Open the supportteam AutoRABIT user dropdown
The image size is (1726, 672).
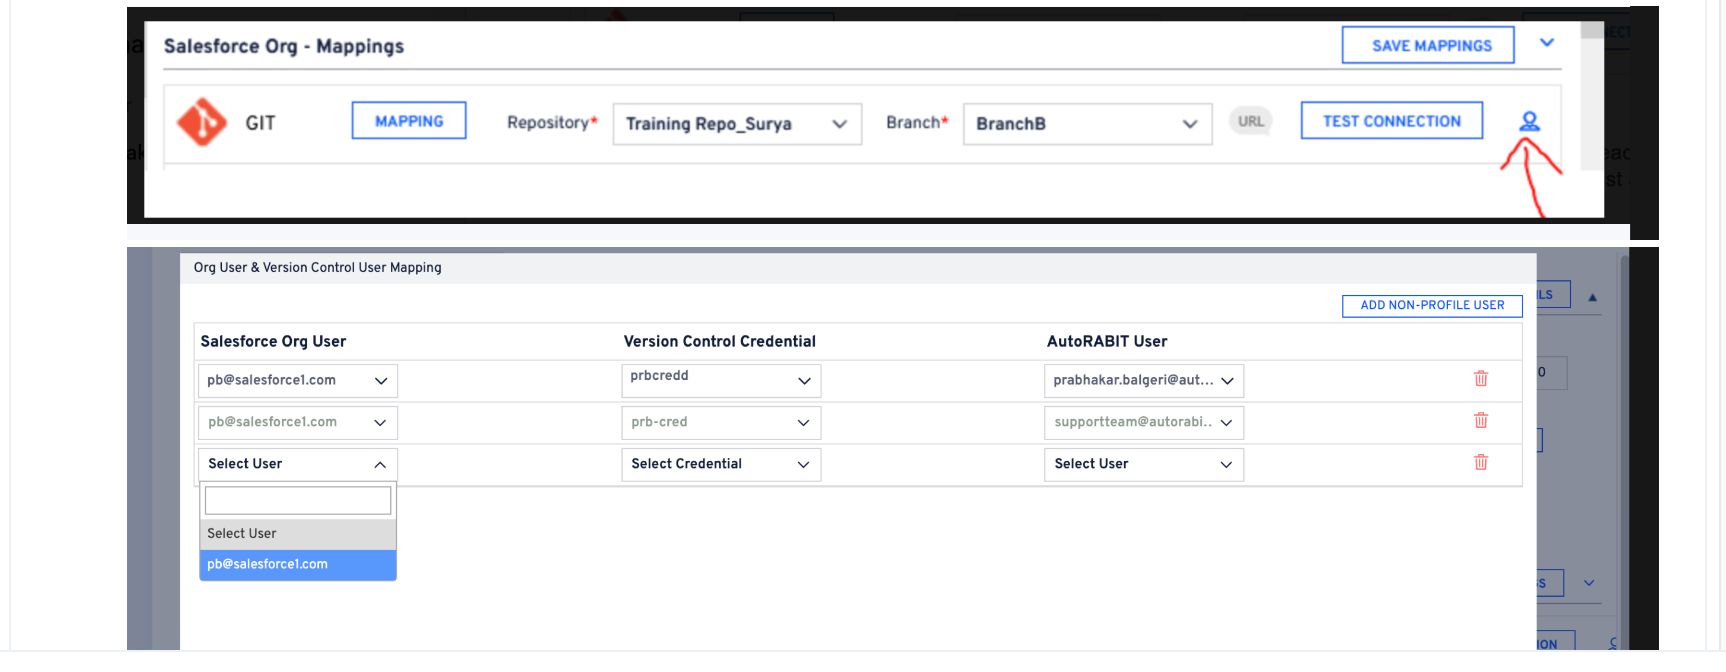(1143, 423)
